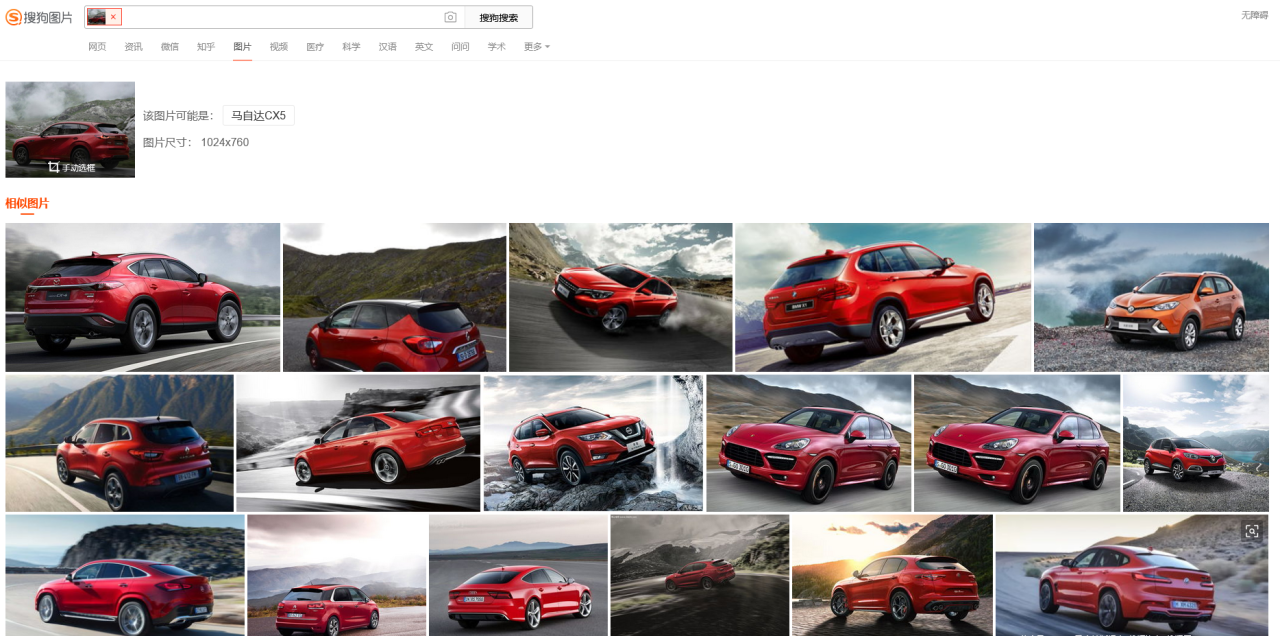
Task: Select the 微信 tab
Action: coord(170,47)
